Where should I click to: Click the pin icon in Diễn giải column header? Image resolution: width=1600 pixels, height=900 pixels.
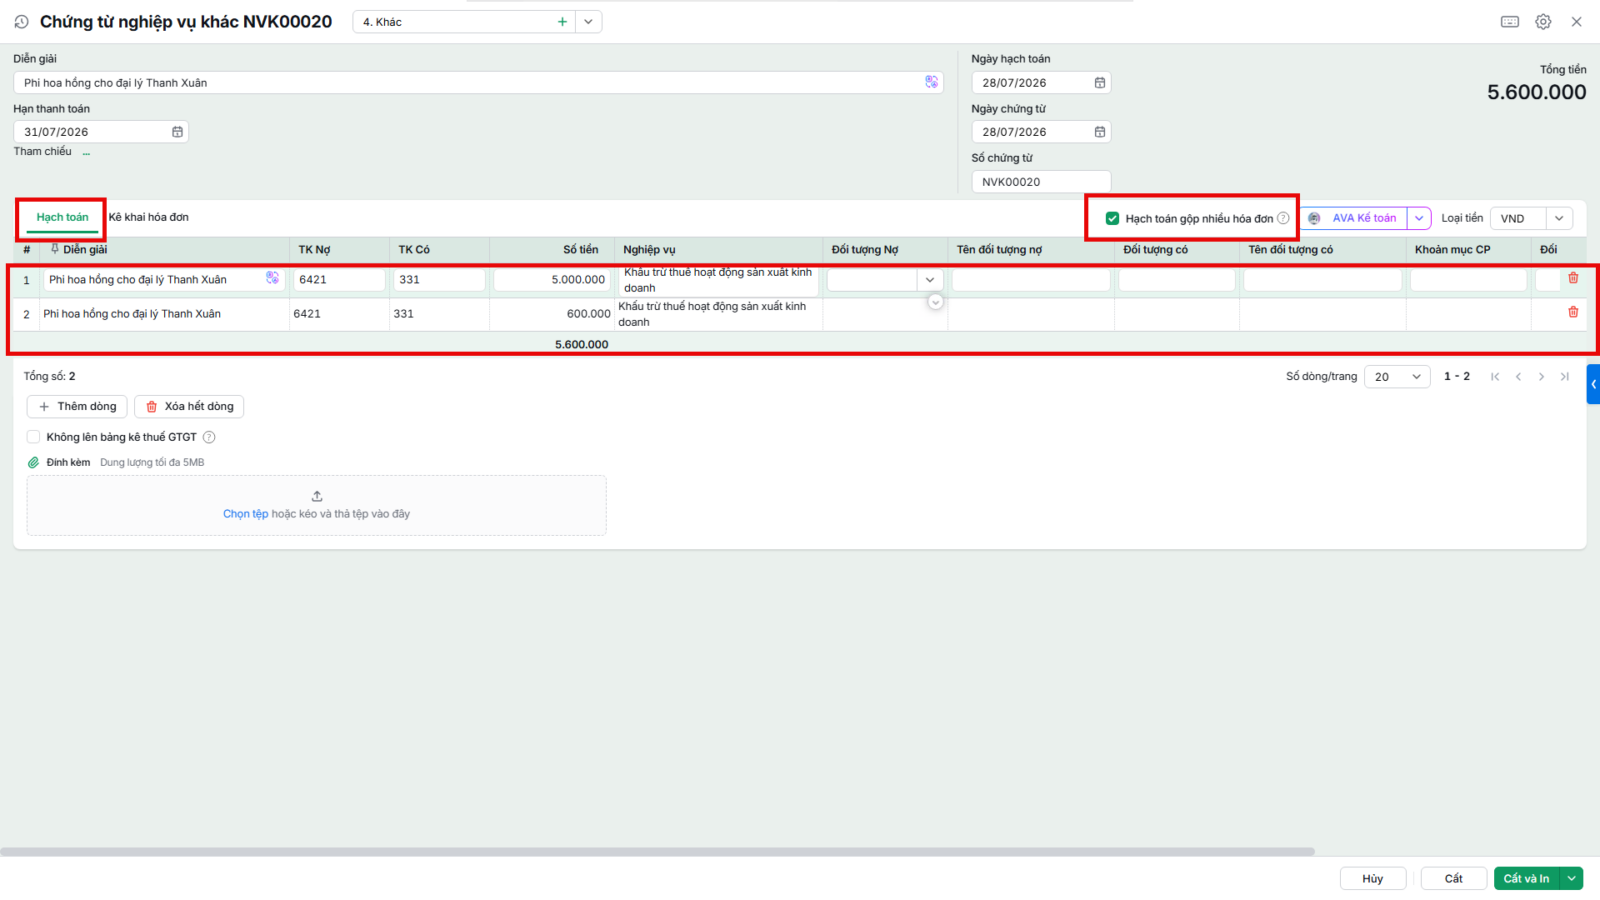(x=55, y=249)
